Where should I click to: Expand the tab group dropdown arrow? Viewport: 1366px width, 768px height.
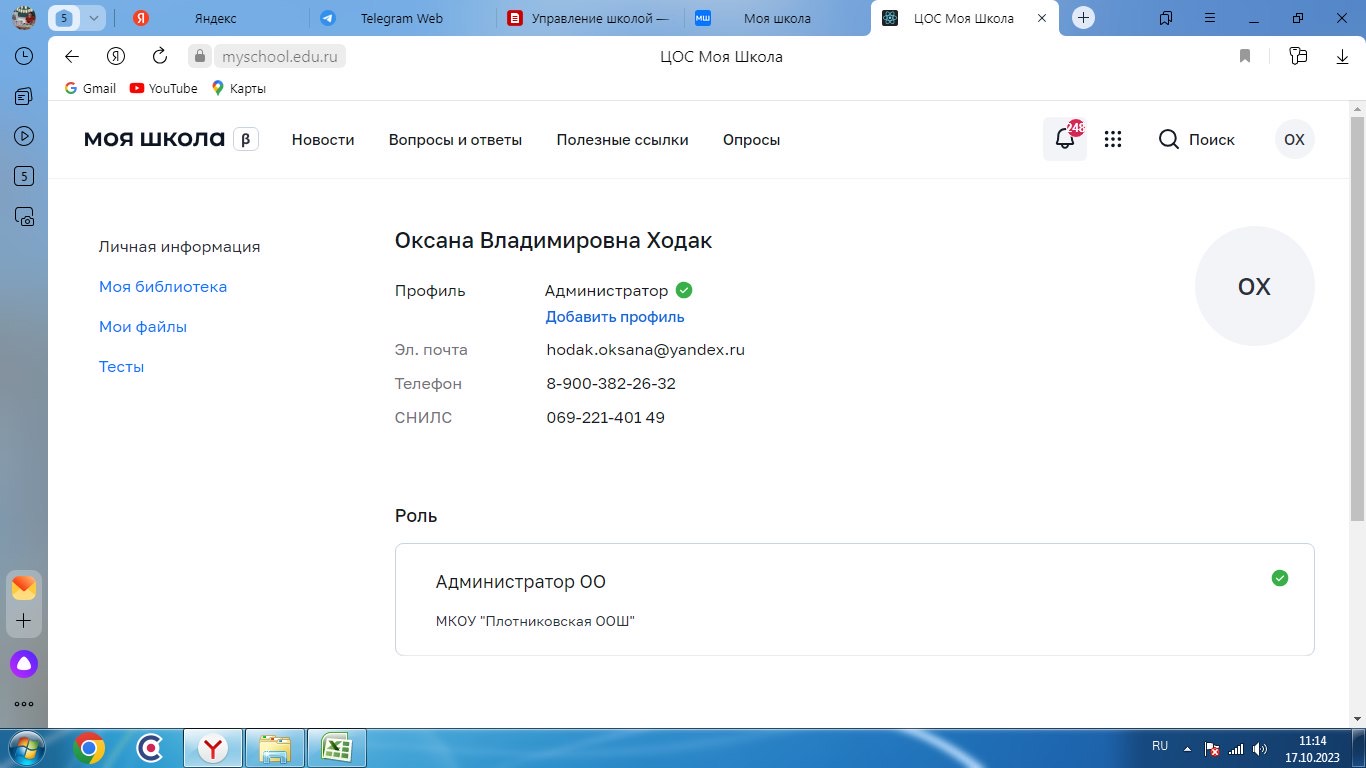tap(93, 18)
